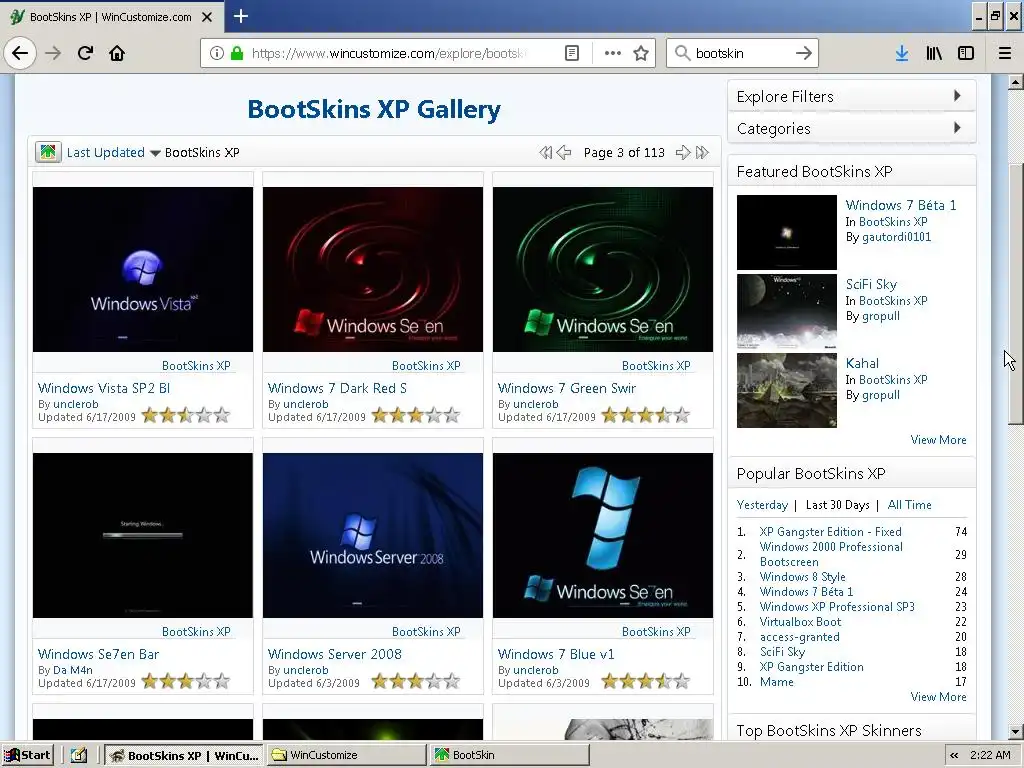
Task: Open a new tab with plus icon
Action: tap(241, 16)
